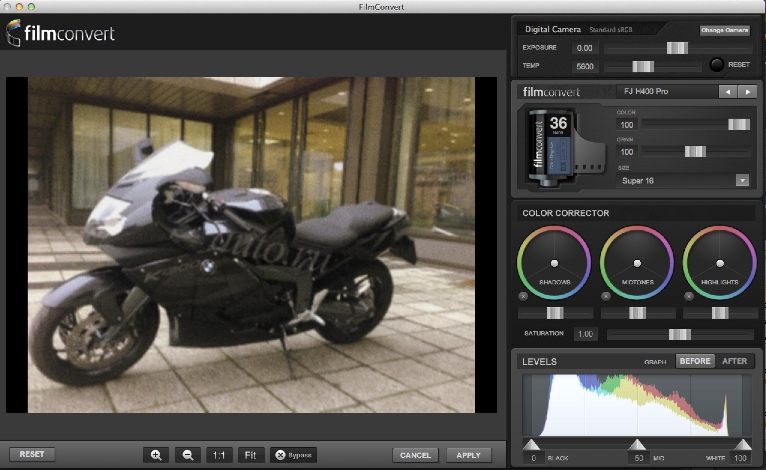This screenshot has height=470, width=766.
Task: Click the Midtones luminance slider handle
Action: tap(637, 313)
